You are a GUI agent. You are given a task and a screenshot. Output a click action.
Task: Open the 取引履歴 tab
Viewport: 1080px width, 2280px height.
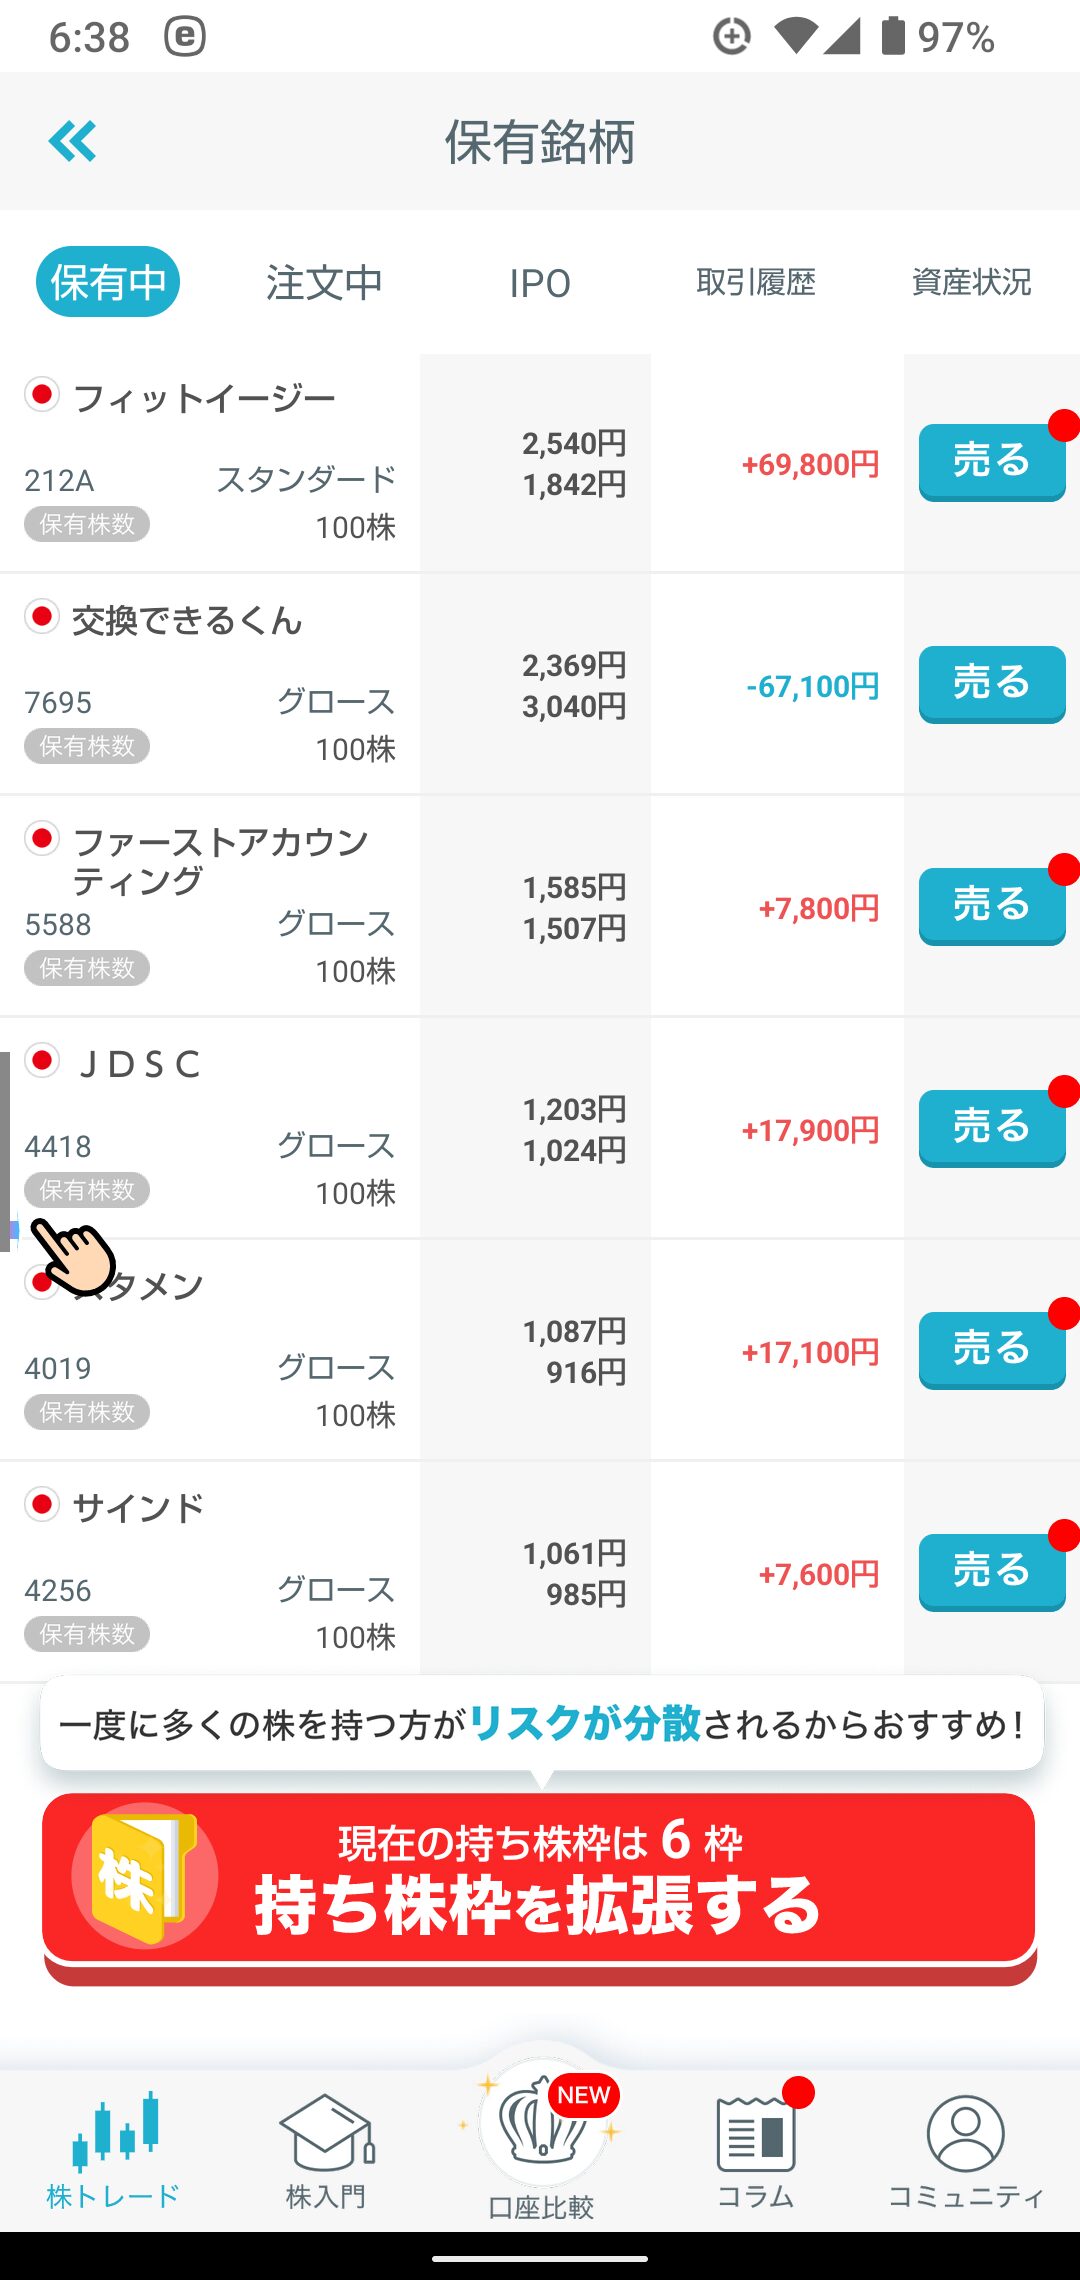point(756,282)
